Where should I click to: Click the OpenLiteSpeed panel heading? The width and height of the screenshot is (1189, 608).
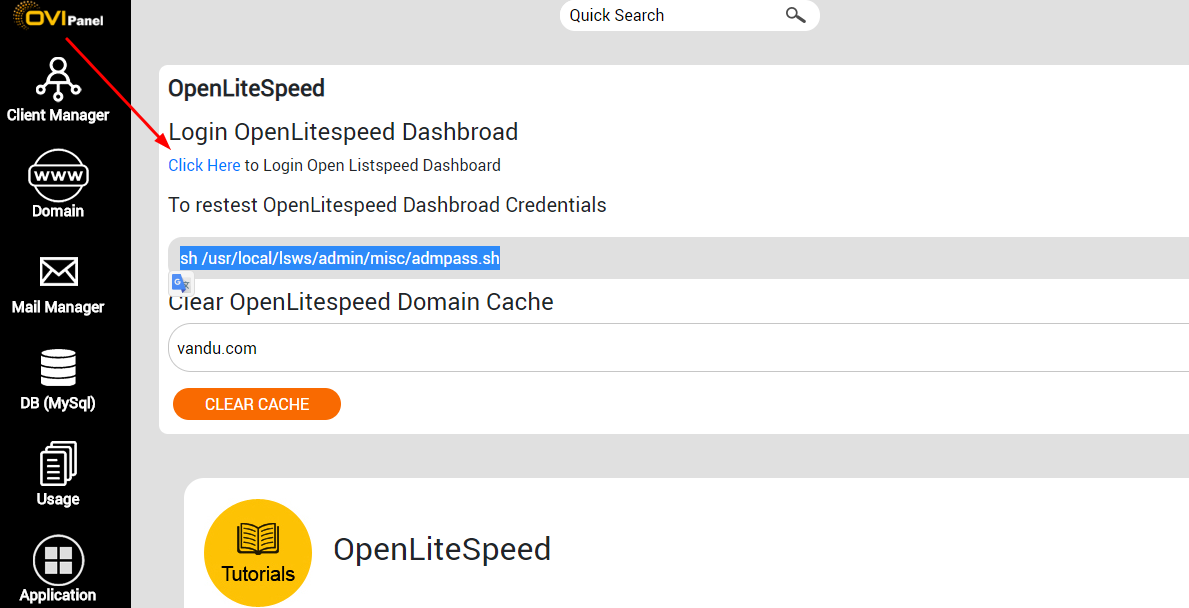point(246,88)
